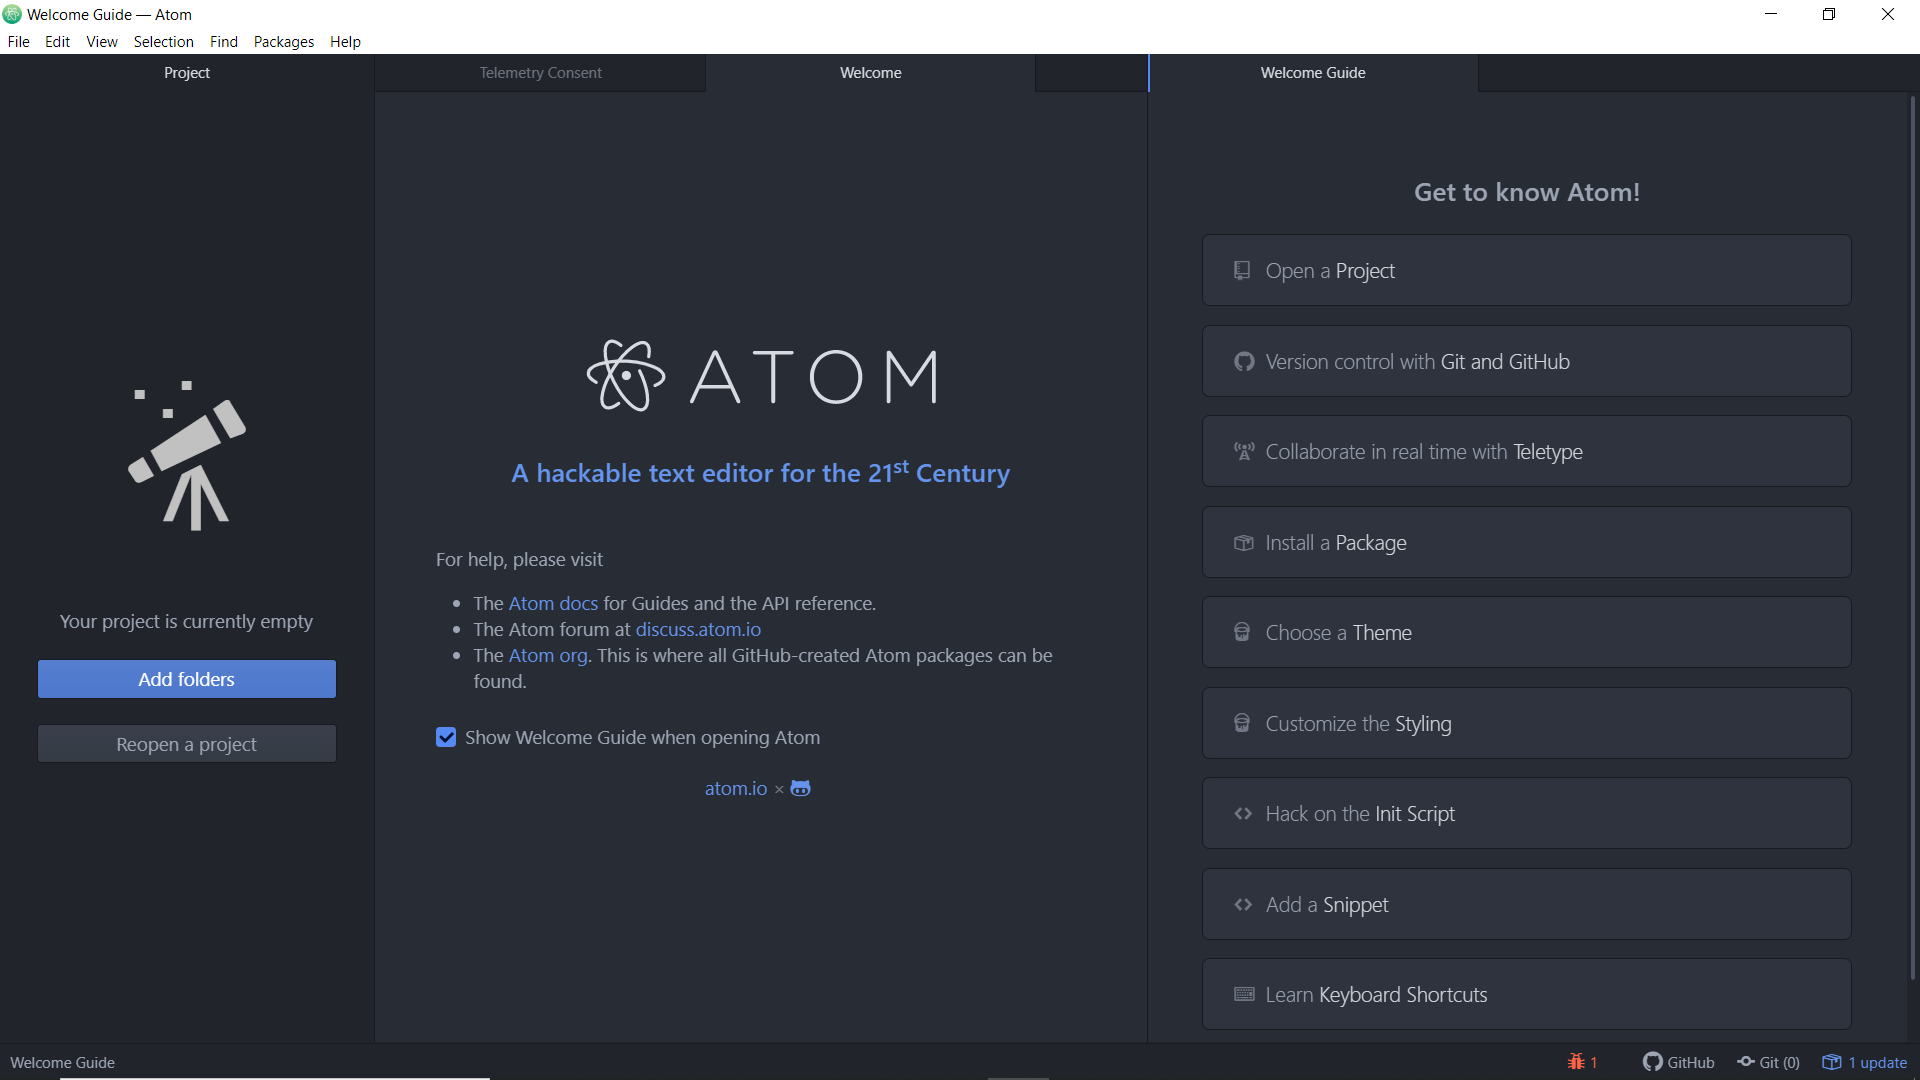Viewport: 1920px width, 1080px height.
Task: Expand the Open a Project section
Action: pyautogui.click(x=1526, y=271)
